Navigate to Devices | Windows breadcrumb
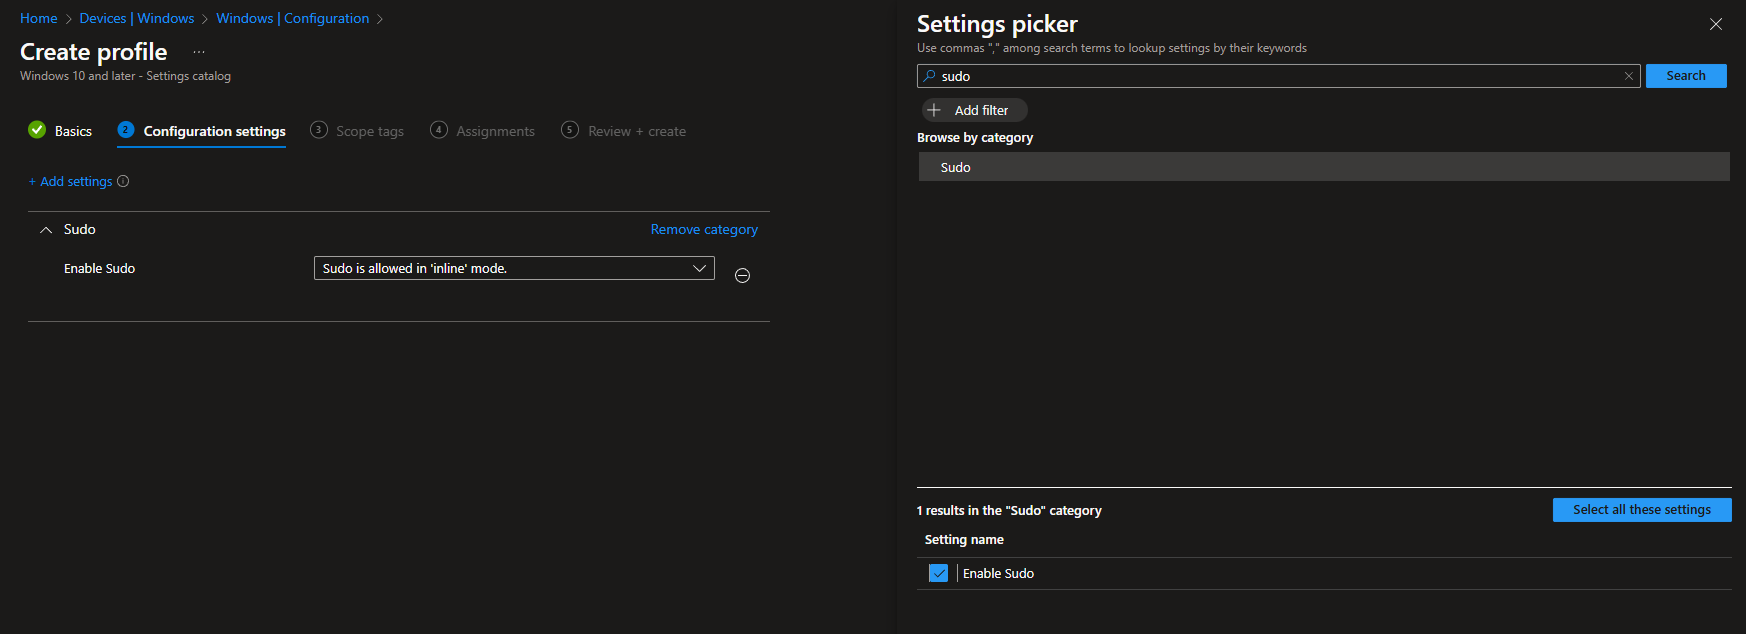 [x=137, y=18]
